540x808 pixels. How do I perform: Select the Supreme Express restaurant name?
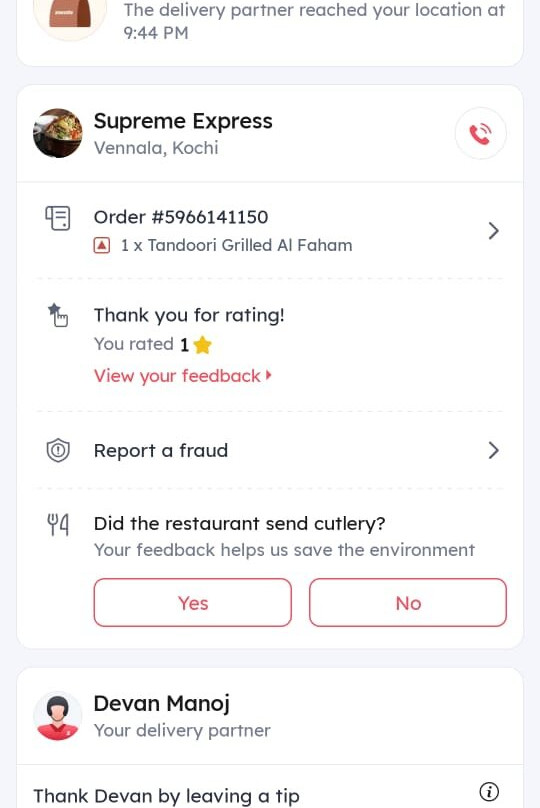click(x=183, y=121)
